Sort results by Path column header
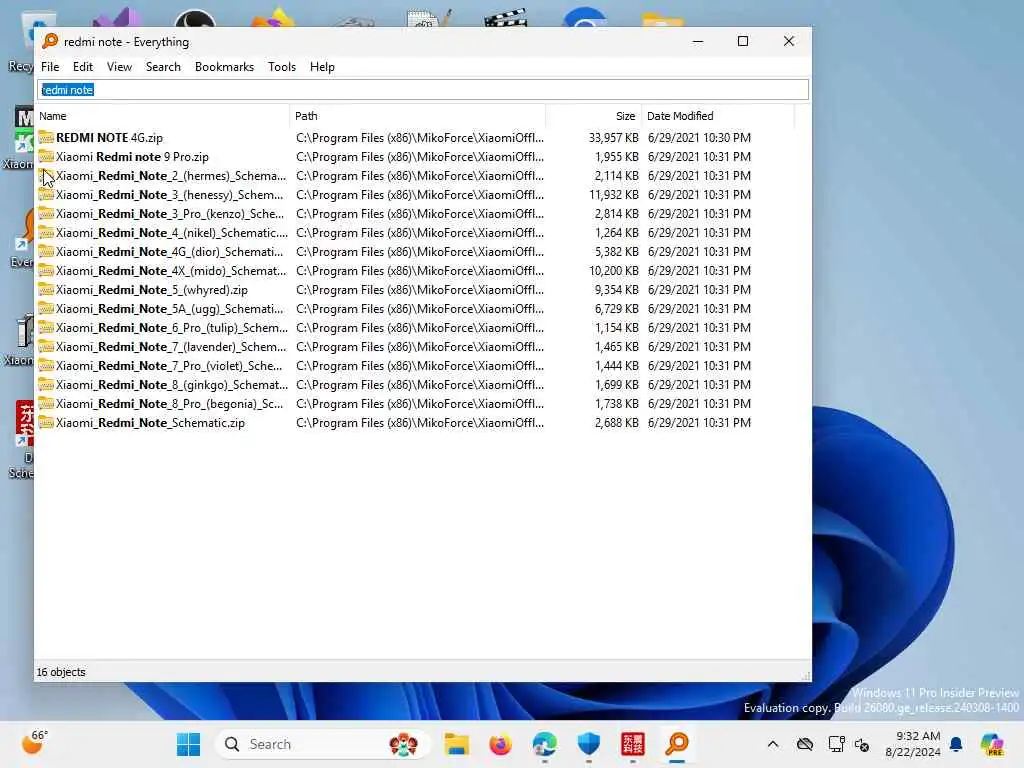Screen dimensions: 1024x768 tap(418, 116)
